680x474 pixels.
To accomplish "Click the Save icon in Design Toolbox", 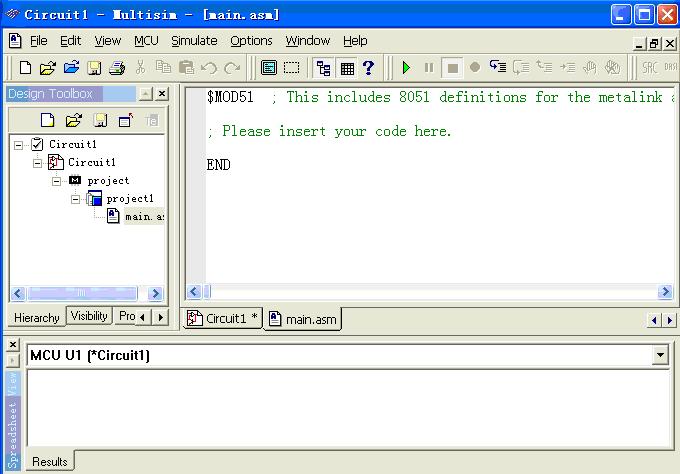I will pyautogui.click(x=100, y=121).
